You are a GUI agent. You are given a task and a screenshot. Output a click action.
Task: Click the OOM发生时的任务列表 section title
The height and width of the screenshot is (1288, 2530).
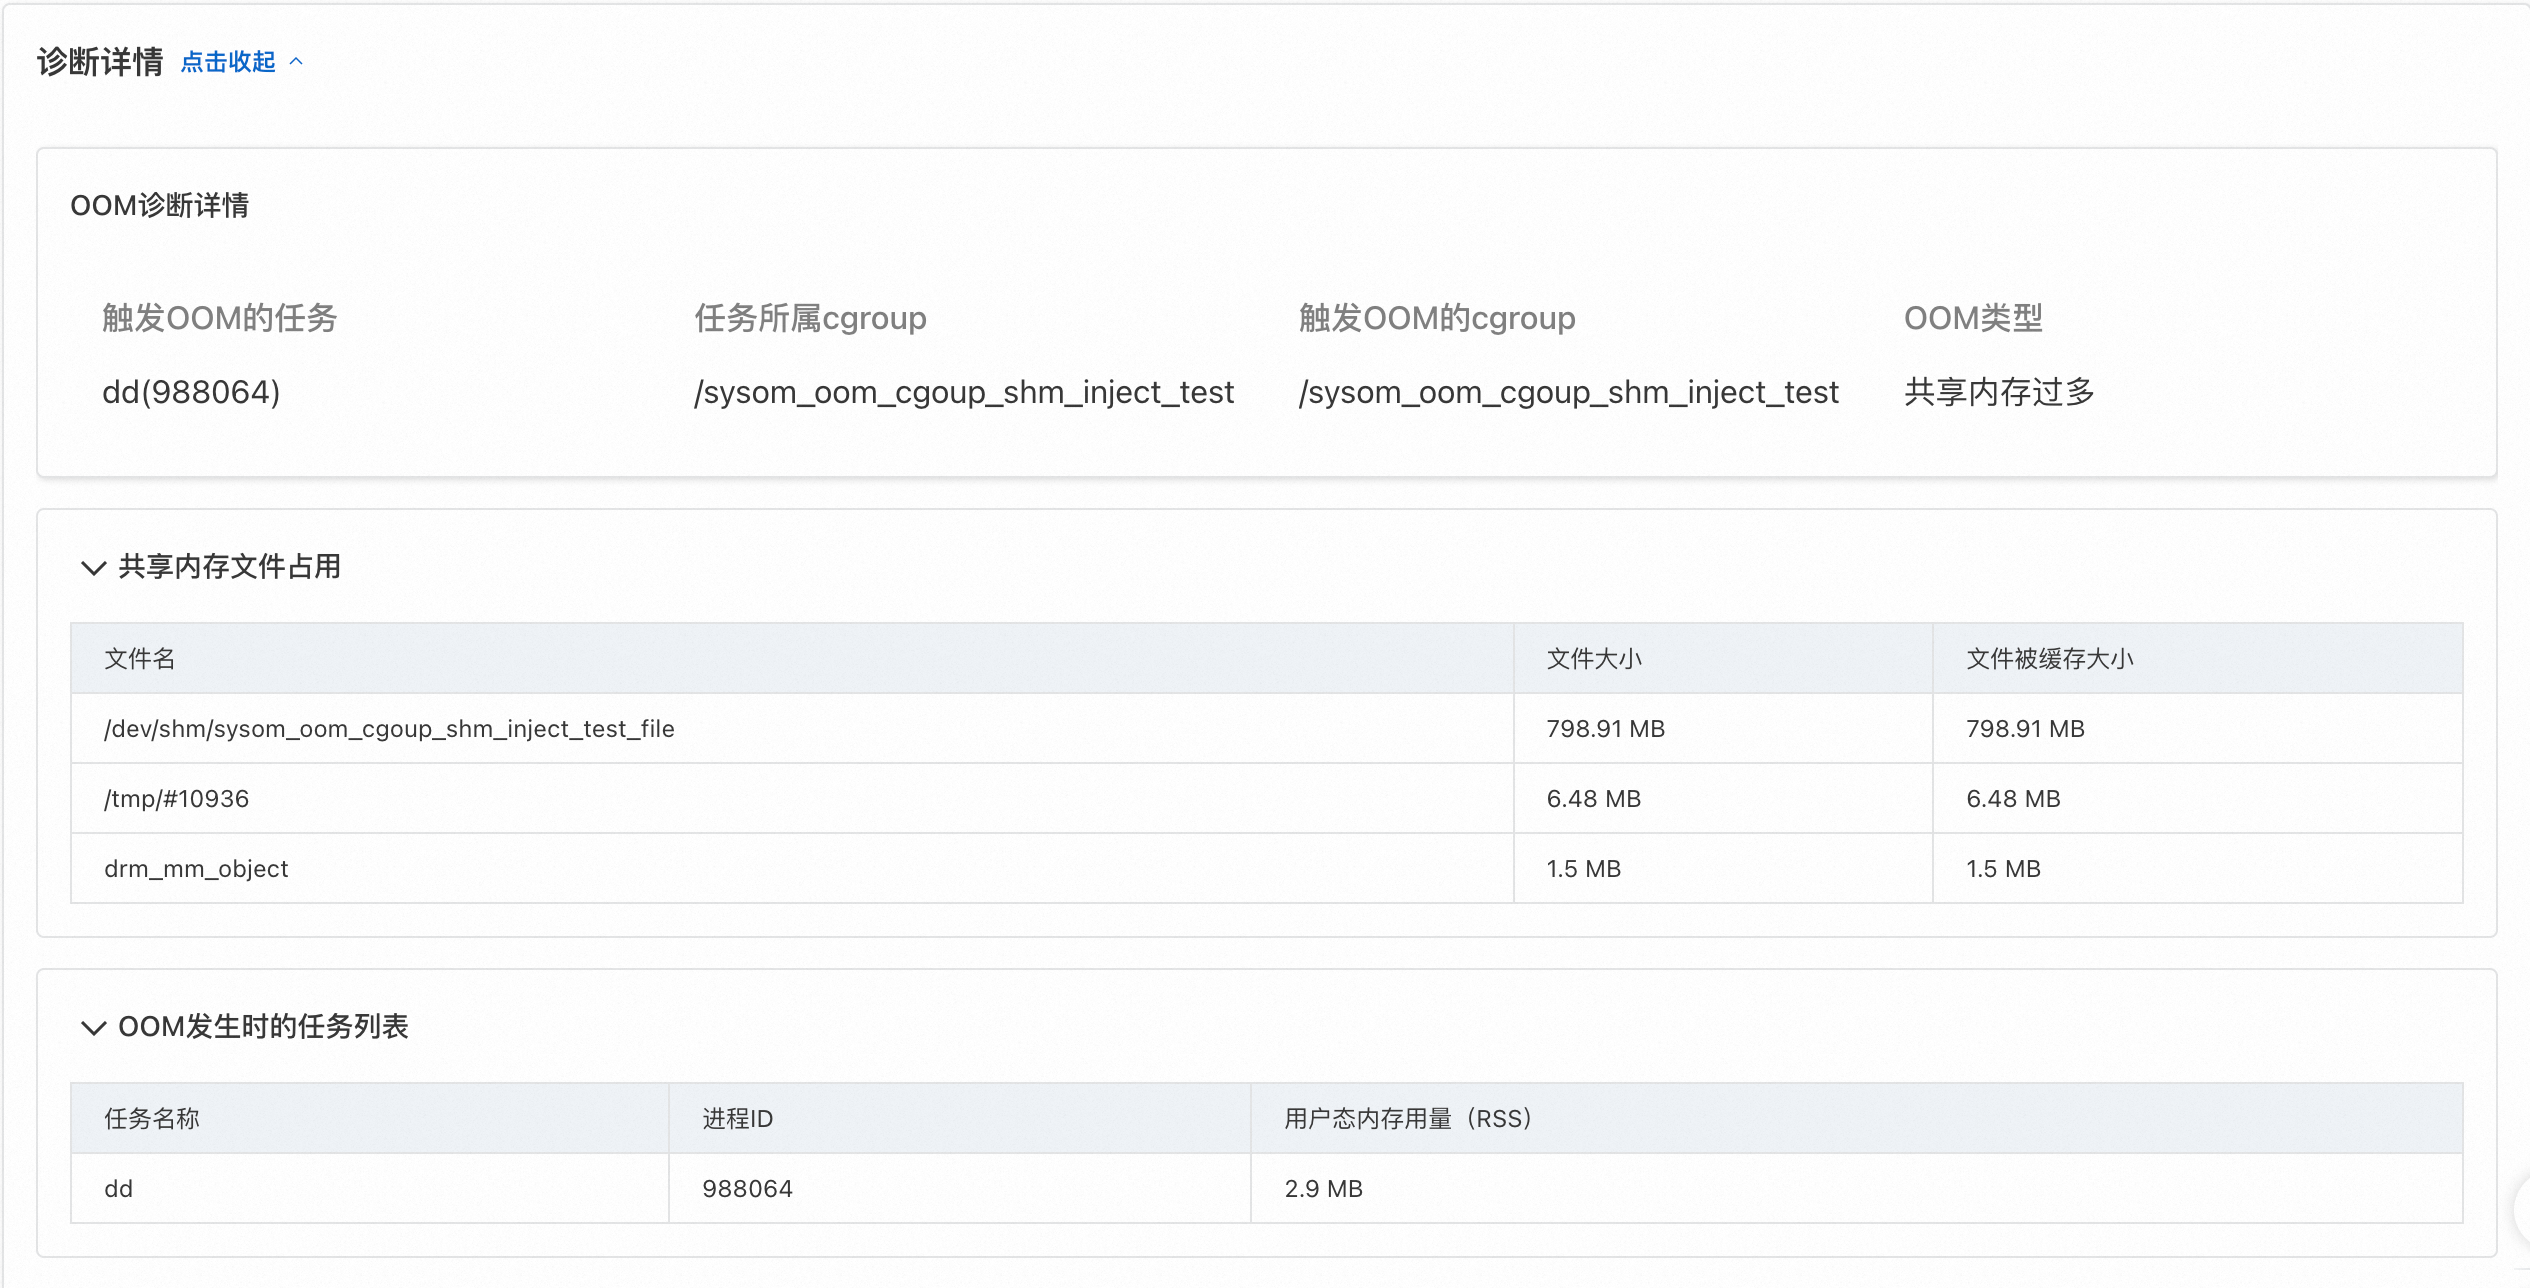coord(263,1027)
